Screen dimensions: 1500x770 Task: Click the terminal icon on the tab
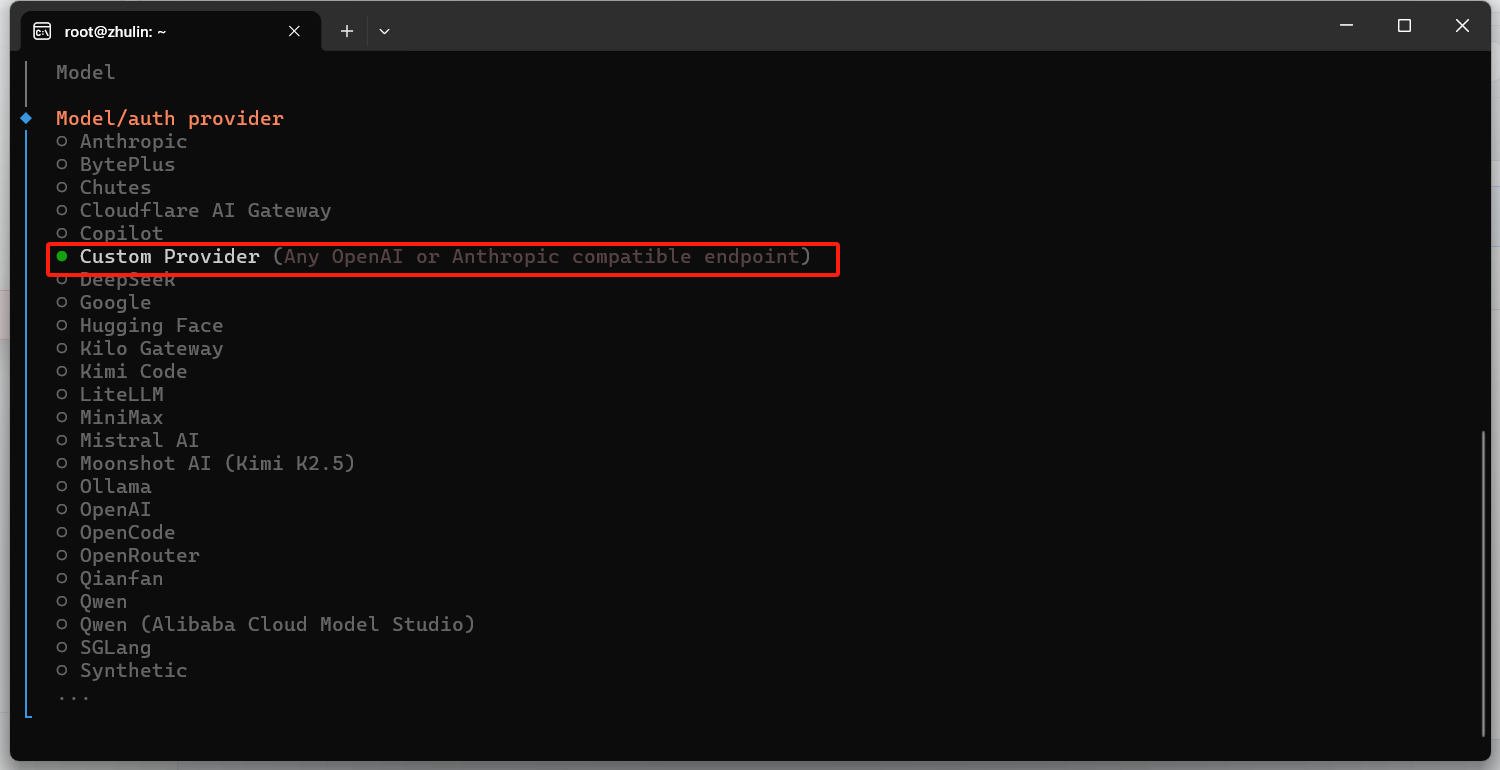click(42, 31)
